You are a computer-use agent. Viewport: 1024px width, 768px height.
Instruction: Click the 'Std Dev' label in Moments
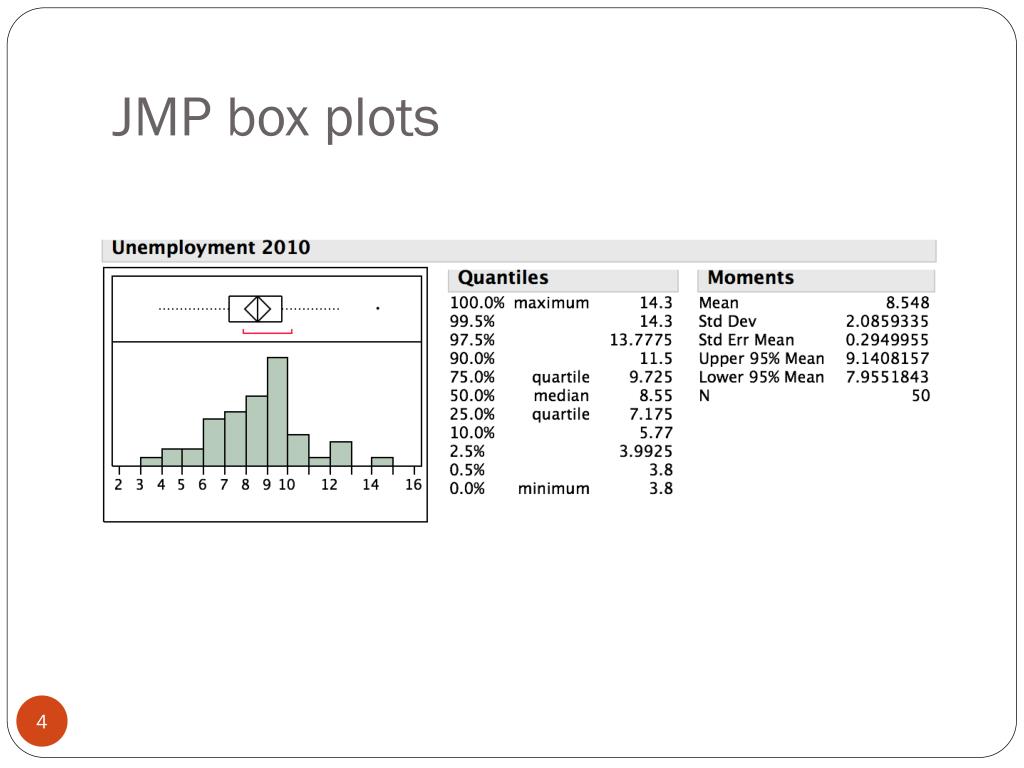(727, 321)
